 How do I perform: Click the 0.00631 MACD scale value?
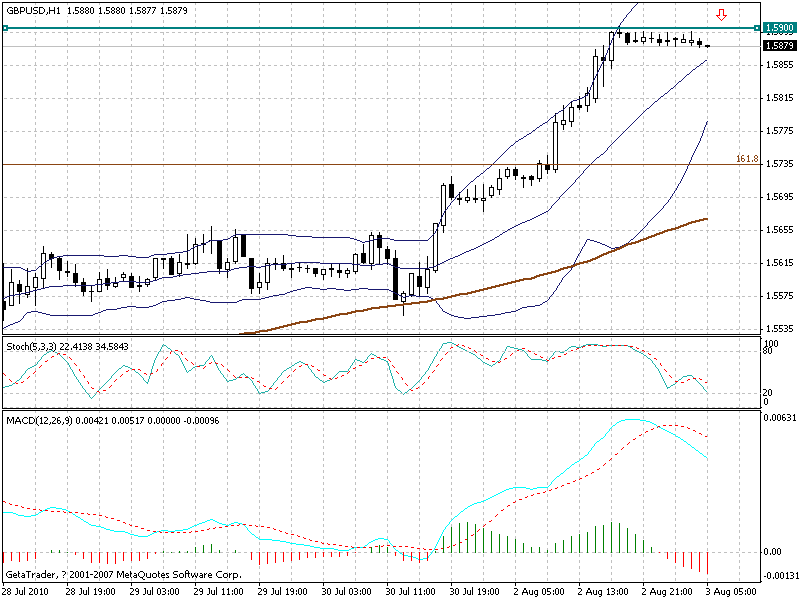coord(780,418)
